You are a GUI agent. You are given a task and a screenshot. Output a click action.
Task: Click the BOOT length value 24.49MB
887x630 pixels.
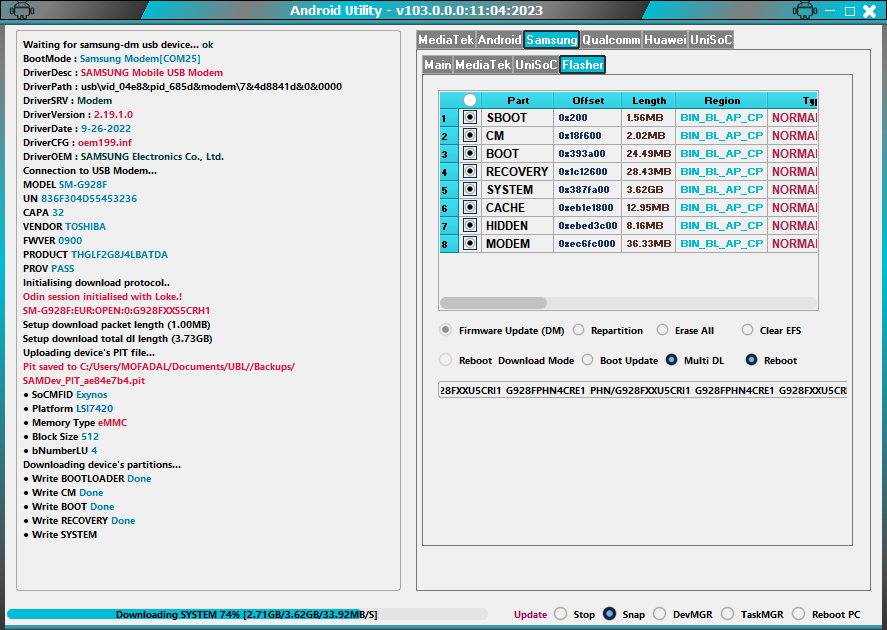[649, 153]
